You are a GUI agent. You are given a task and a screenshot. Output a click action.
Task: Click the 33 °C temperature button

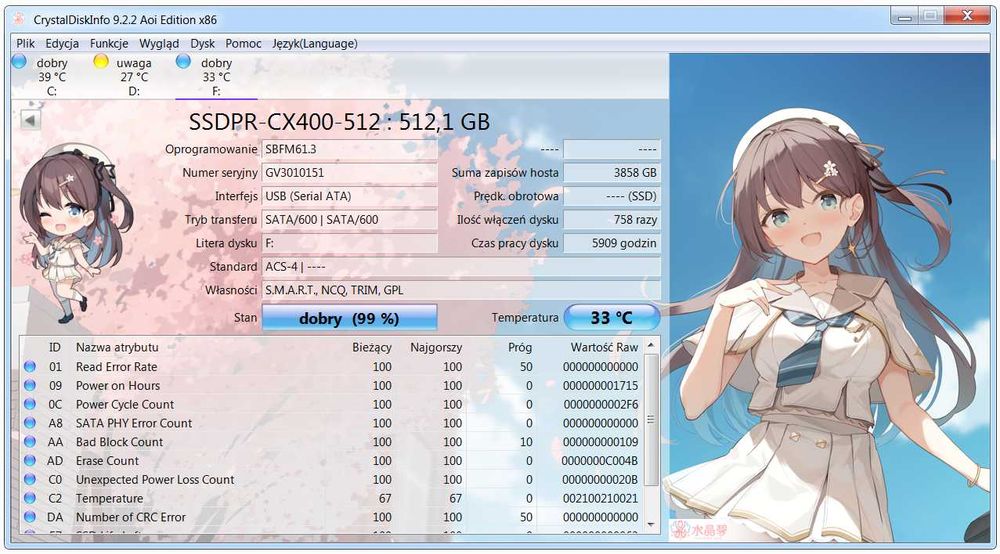pos(612,317)
